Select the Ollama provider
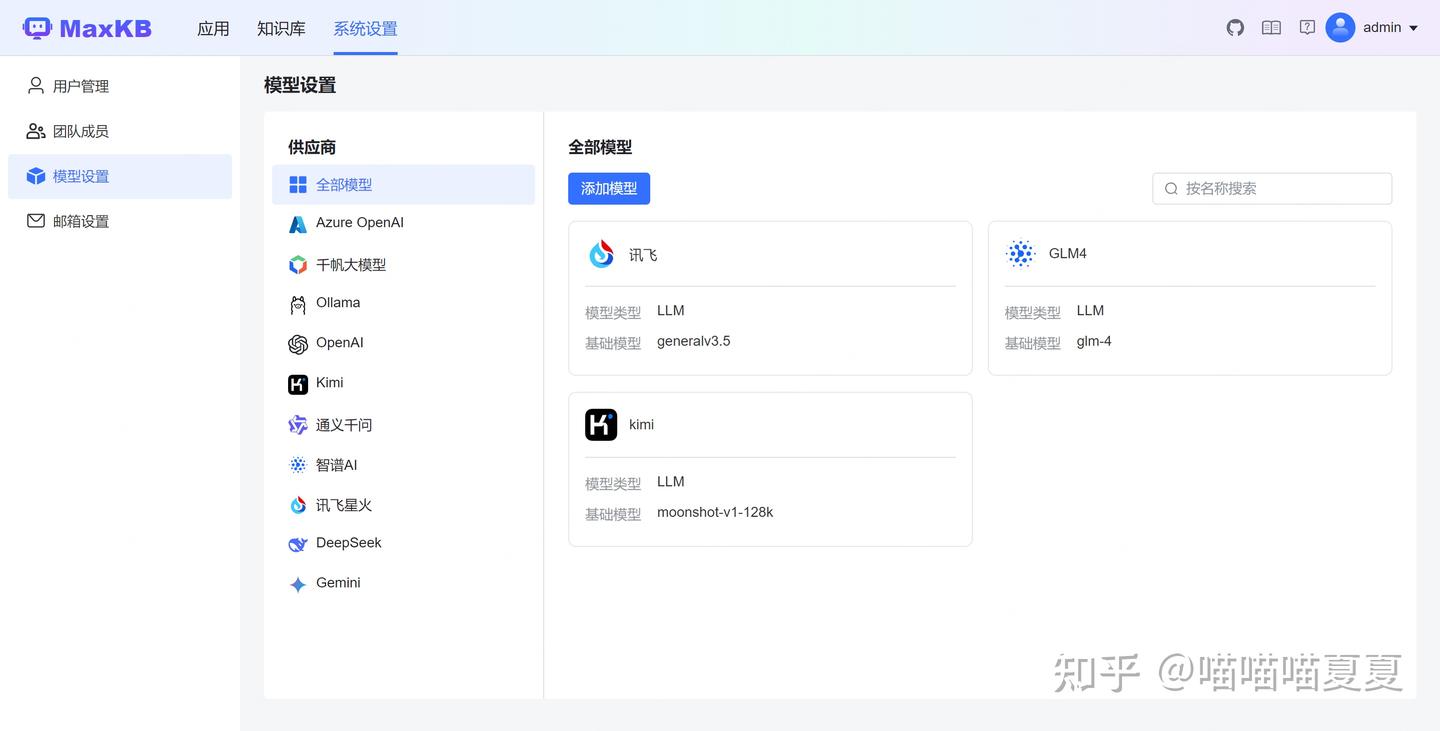Screen dimensions: 1440x731 [x=337, y=302]
